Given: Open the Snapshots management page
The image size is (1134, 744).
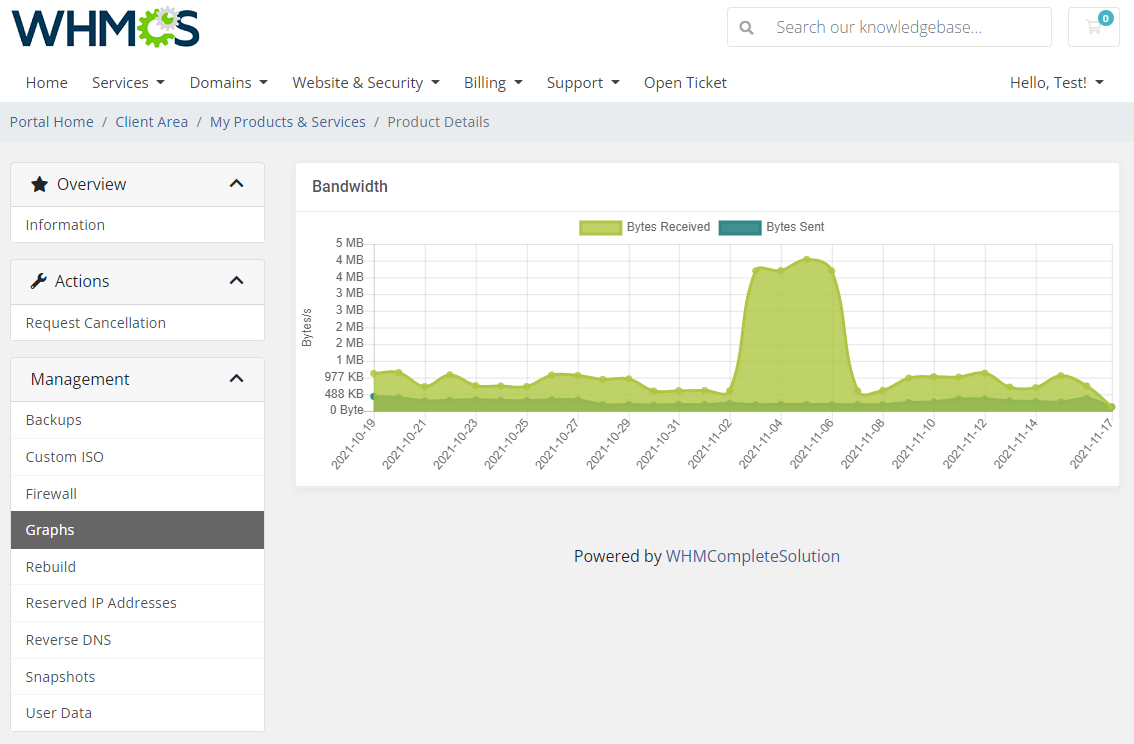Looking at the screenshot, I should point(60,676).
